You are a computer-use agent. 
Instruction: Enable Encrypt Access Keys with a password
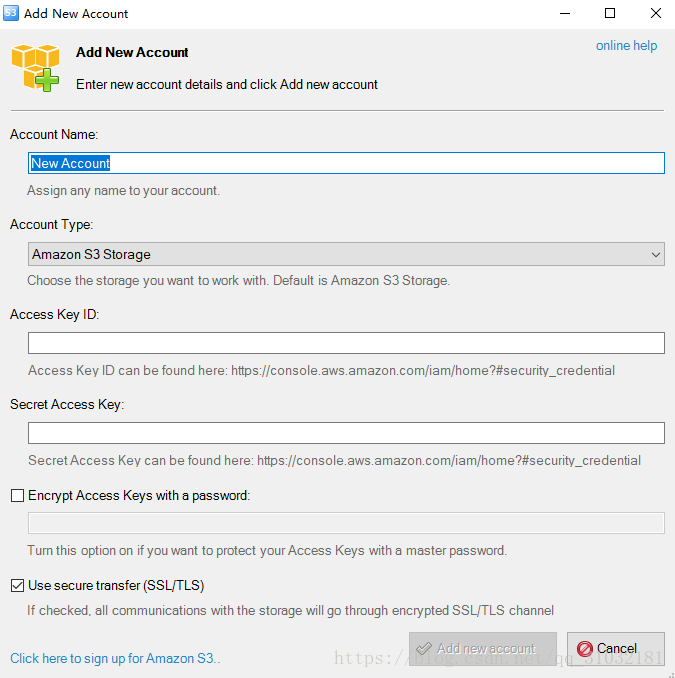coord(17,496)
